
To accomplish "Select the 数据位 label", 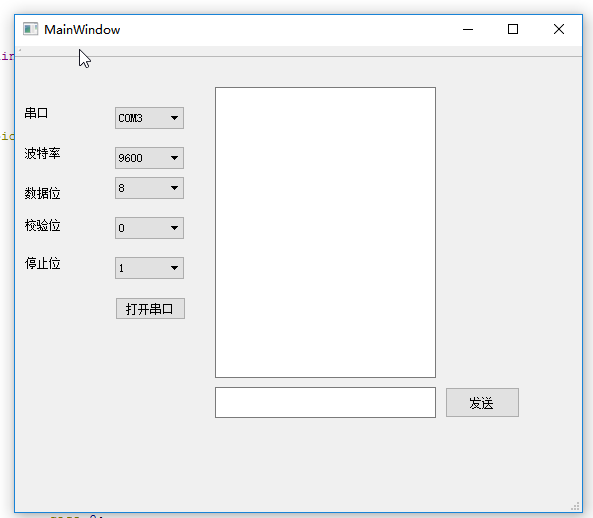I will click(x=42, y=193).
